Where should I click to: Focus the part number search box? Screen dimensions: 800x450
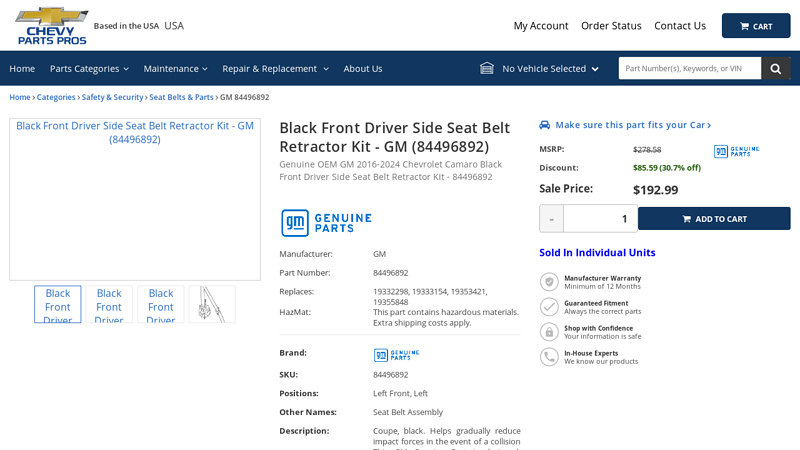pos(690,68)
